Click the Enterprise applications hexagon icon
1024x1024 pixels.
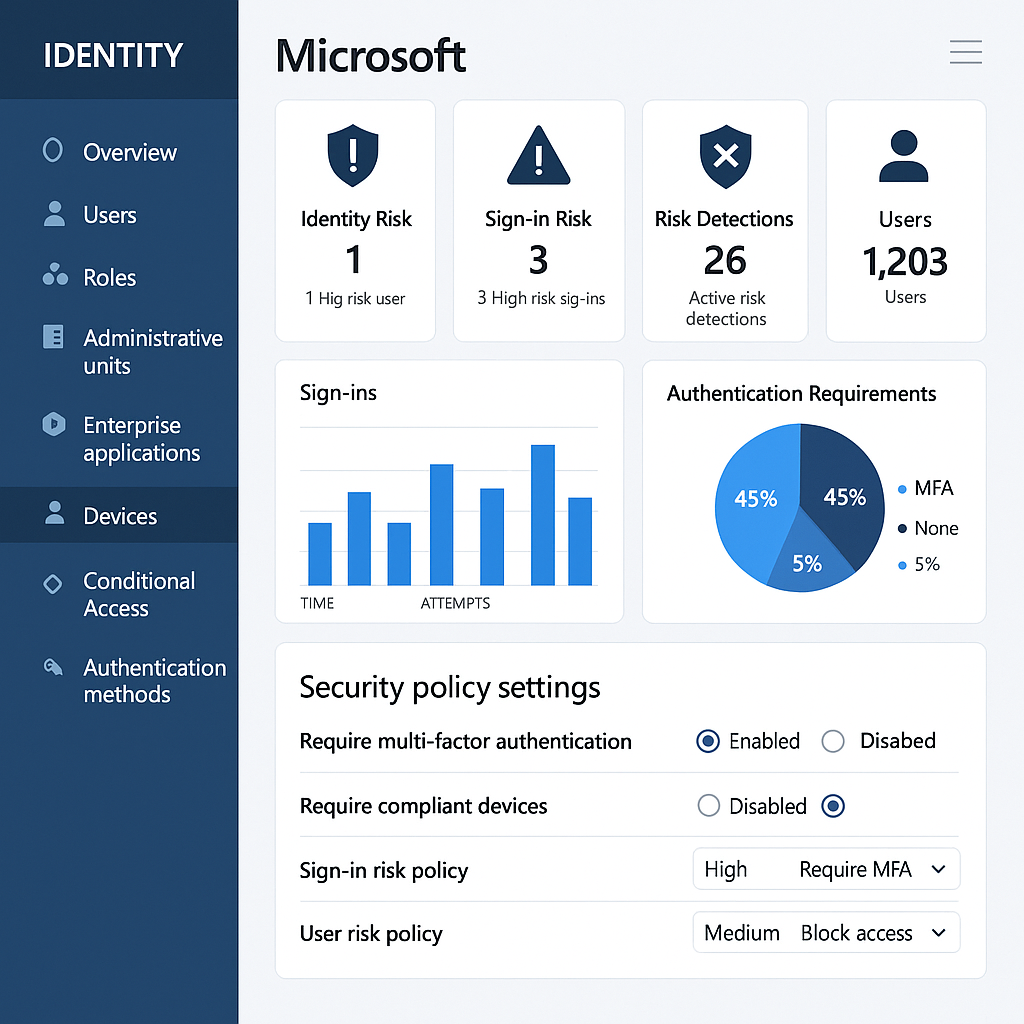click(x=54, y=424)
